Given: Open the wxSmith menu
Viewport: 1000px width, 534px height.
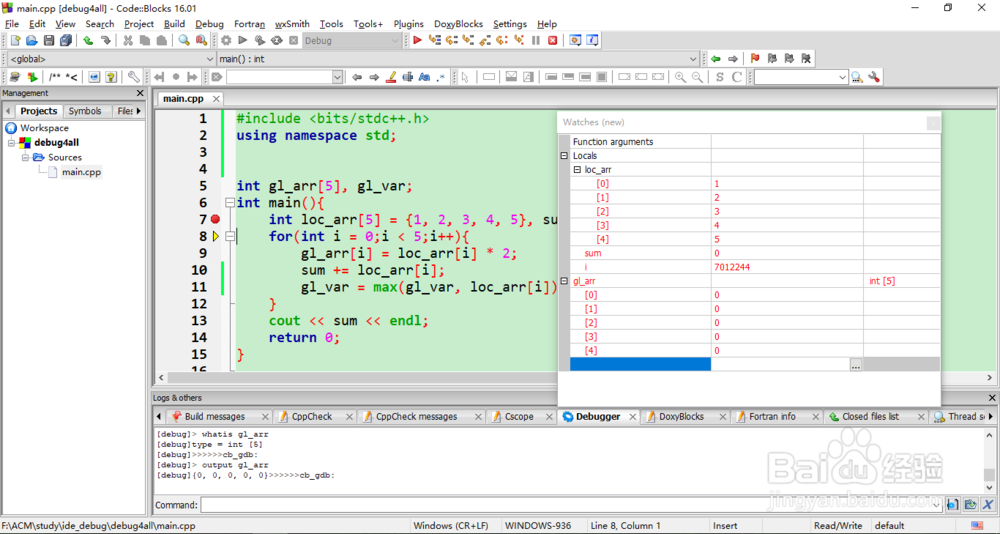Looking at the screenshot, I should (292, 24).
